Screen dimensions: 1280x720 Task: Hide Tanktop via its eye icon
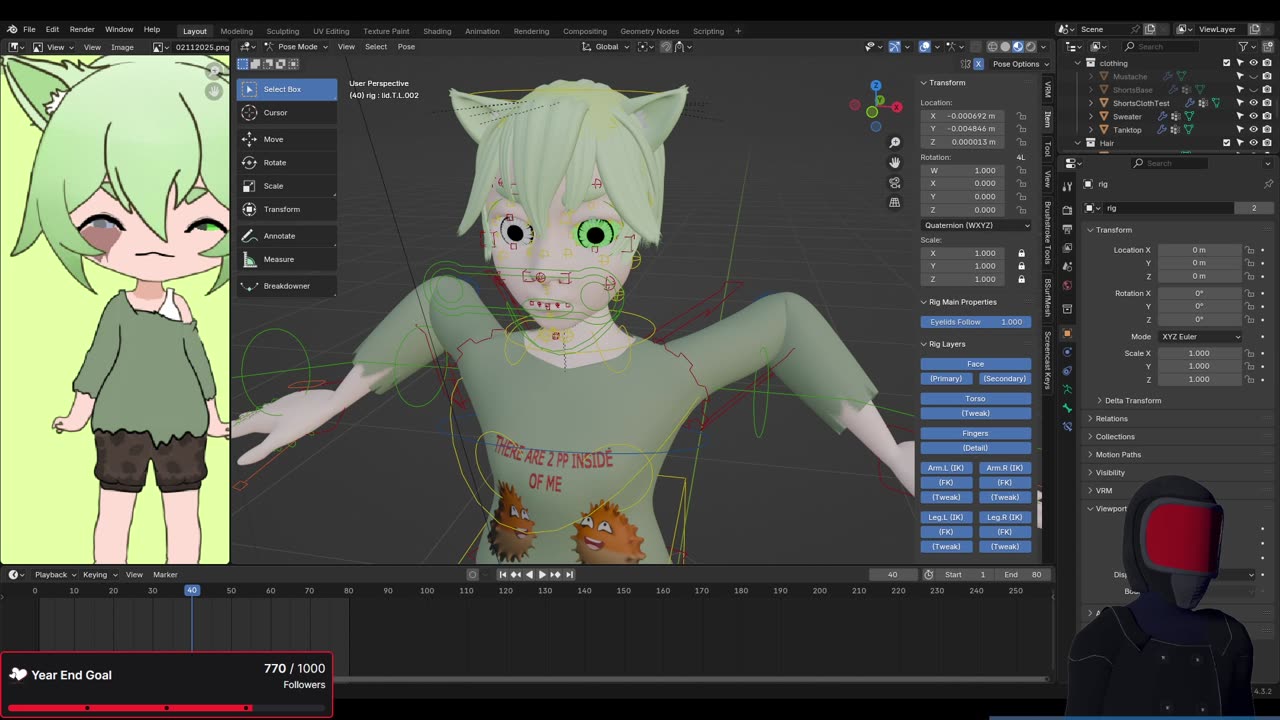pos(1253,130)
